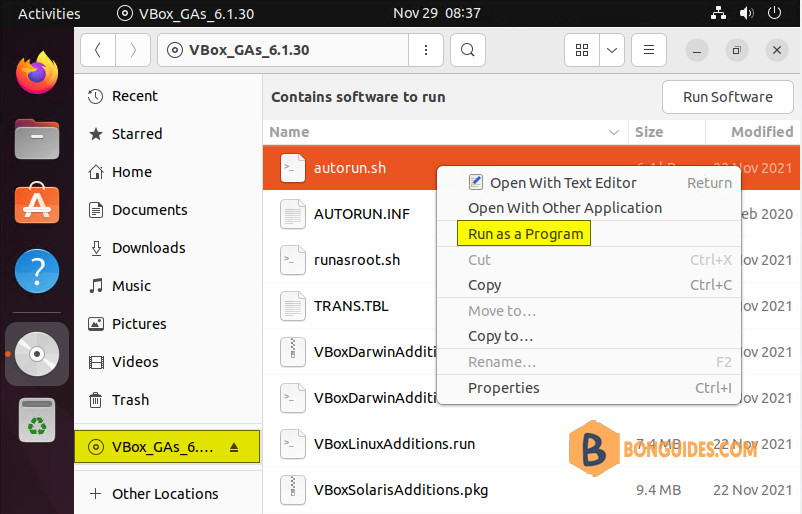Click the clock Nov 29 08:37
The image size is (802, 514).
437,13
